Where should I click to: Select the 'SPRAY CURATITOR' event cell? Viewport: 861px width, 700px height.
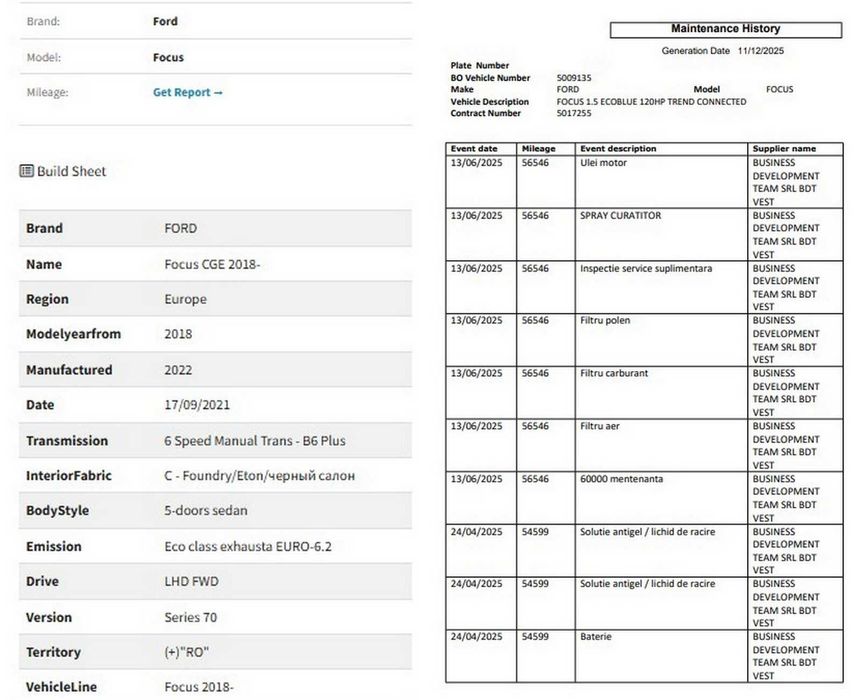(661, 234)
